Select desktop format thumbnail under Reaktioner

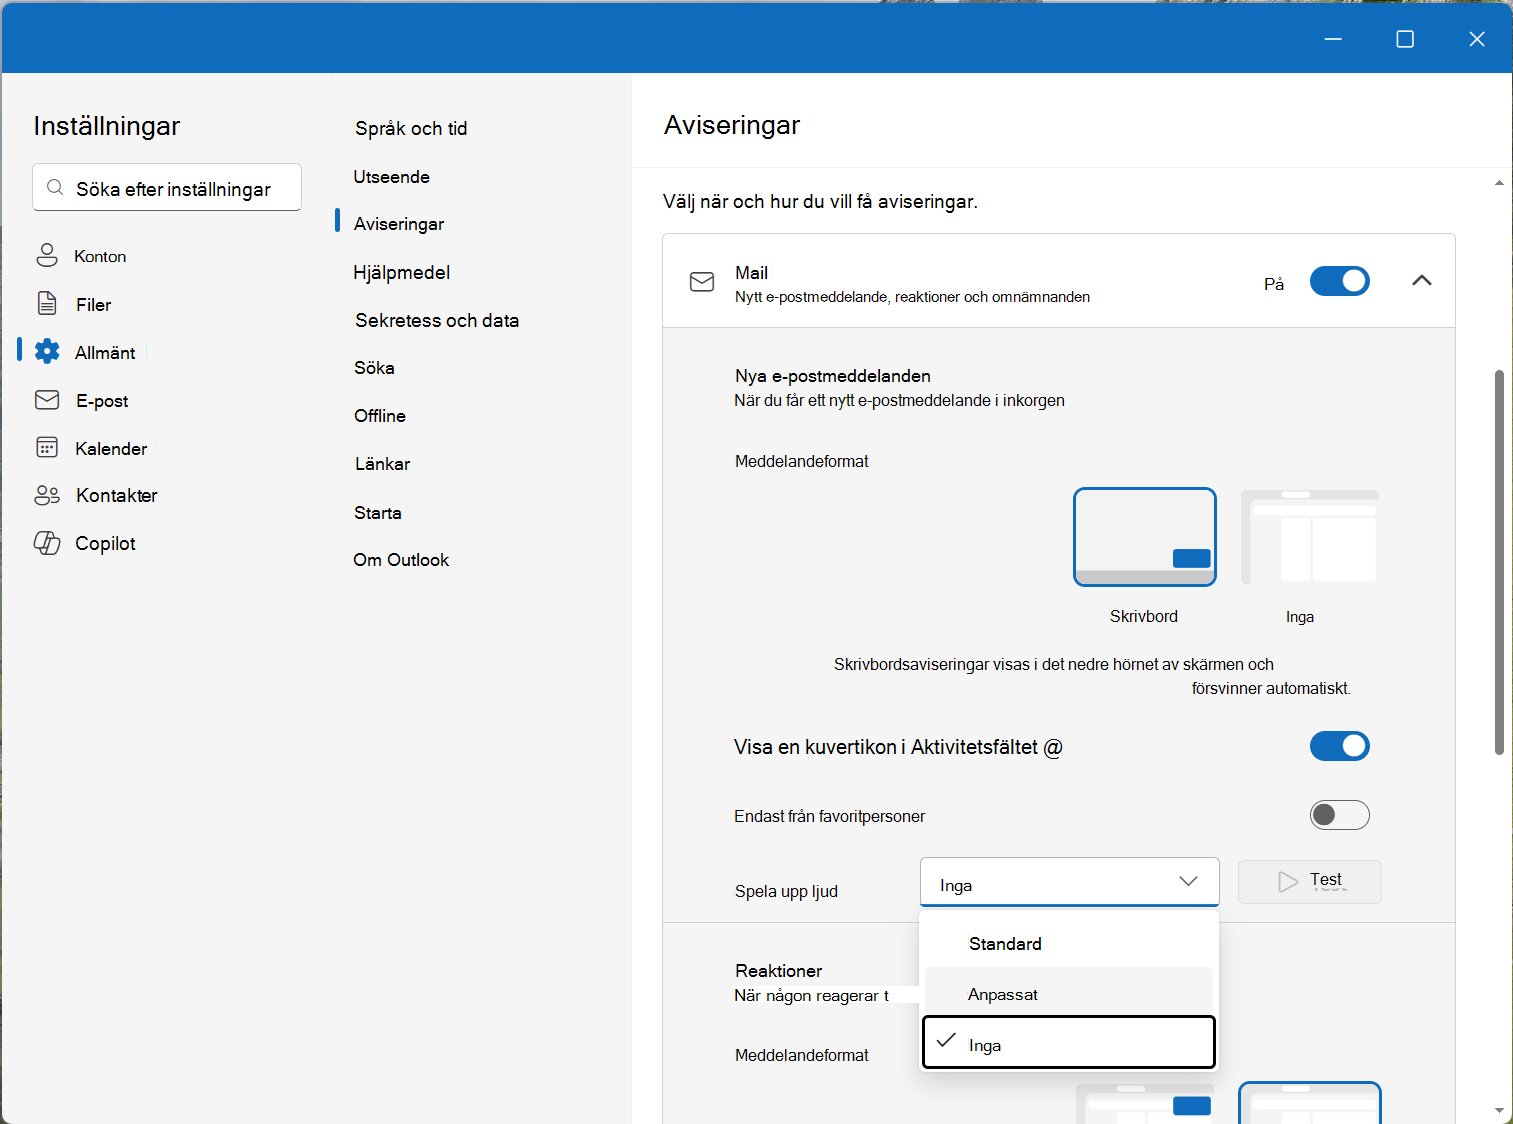coord(1144,1103)
